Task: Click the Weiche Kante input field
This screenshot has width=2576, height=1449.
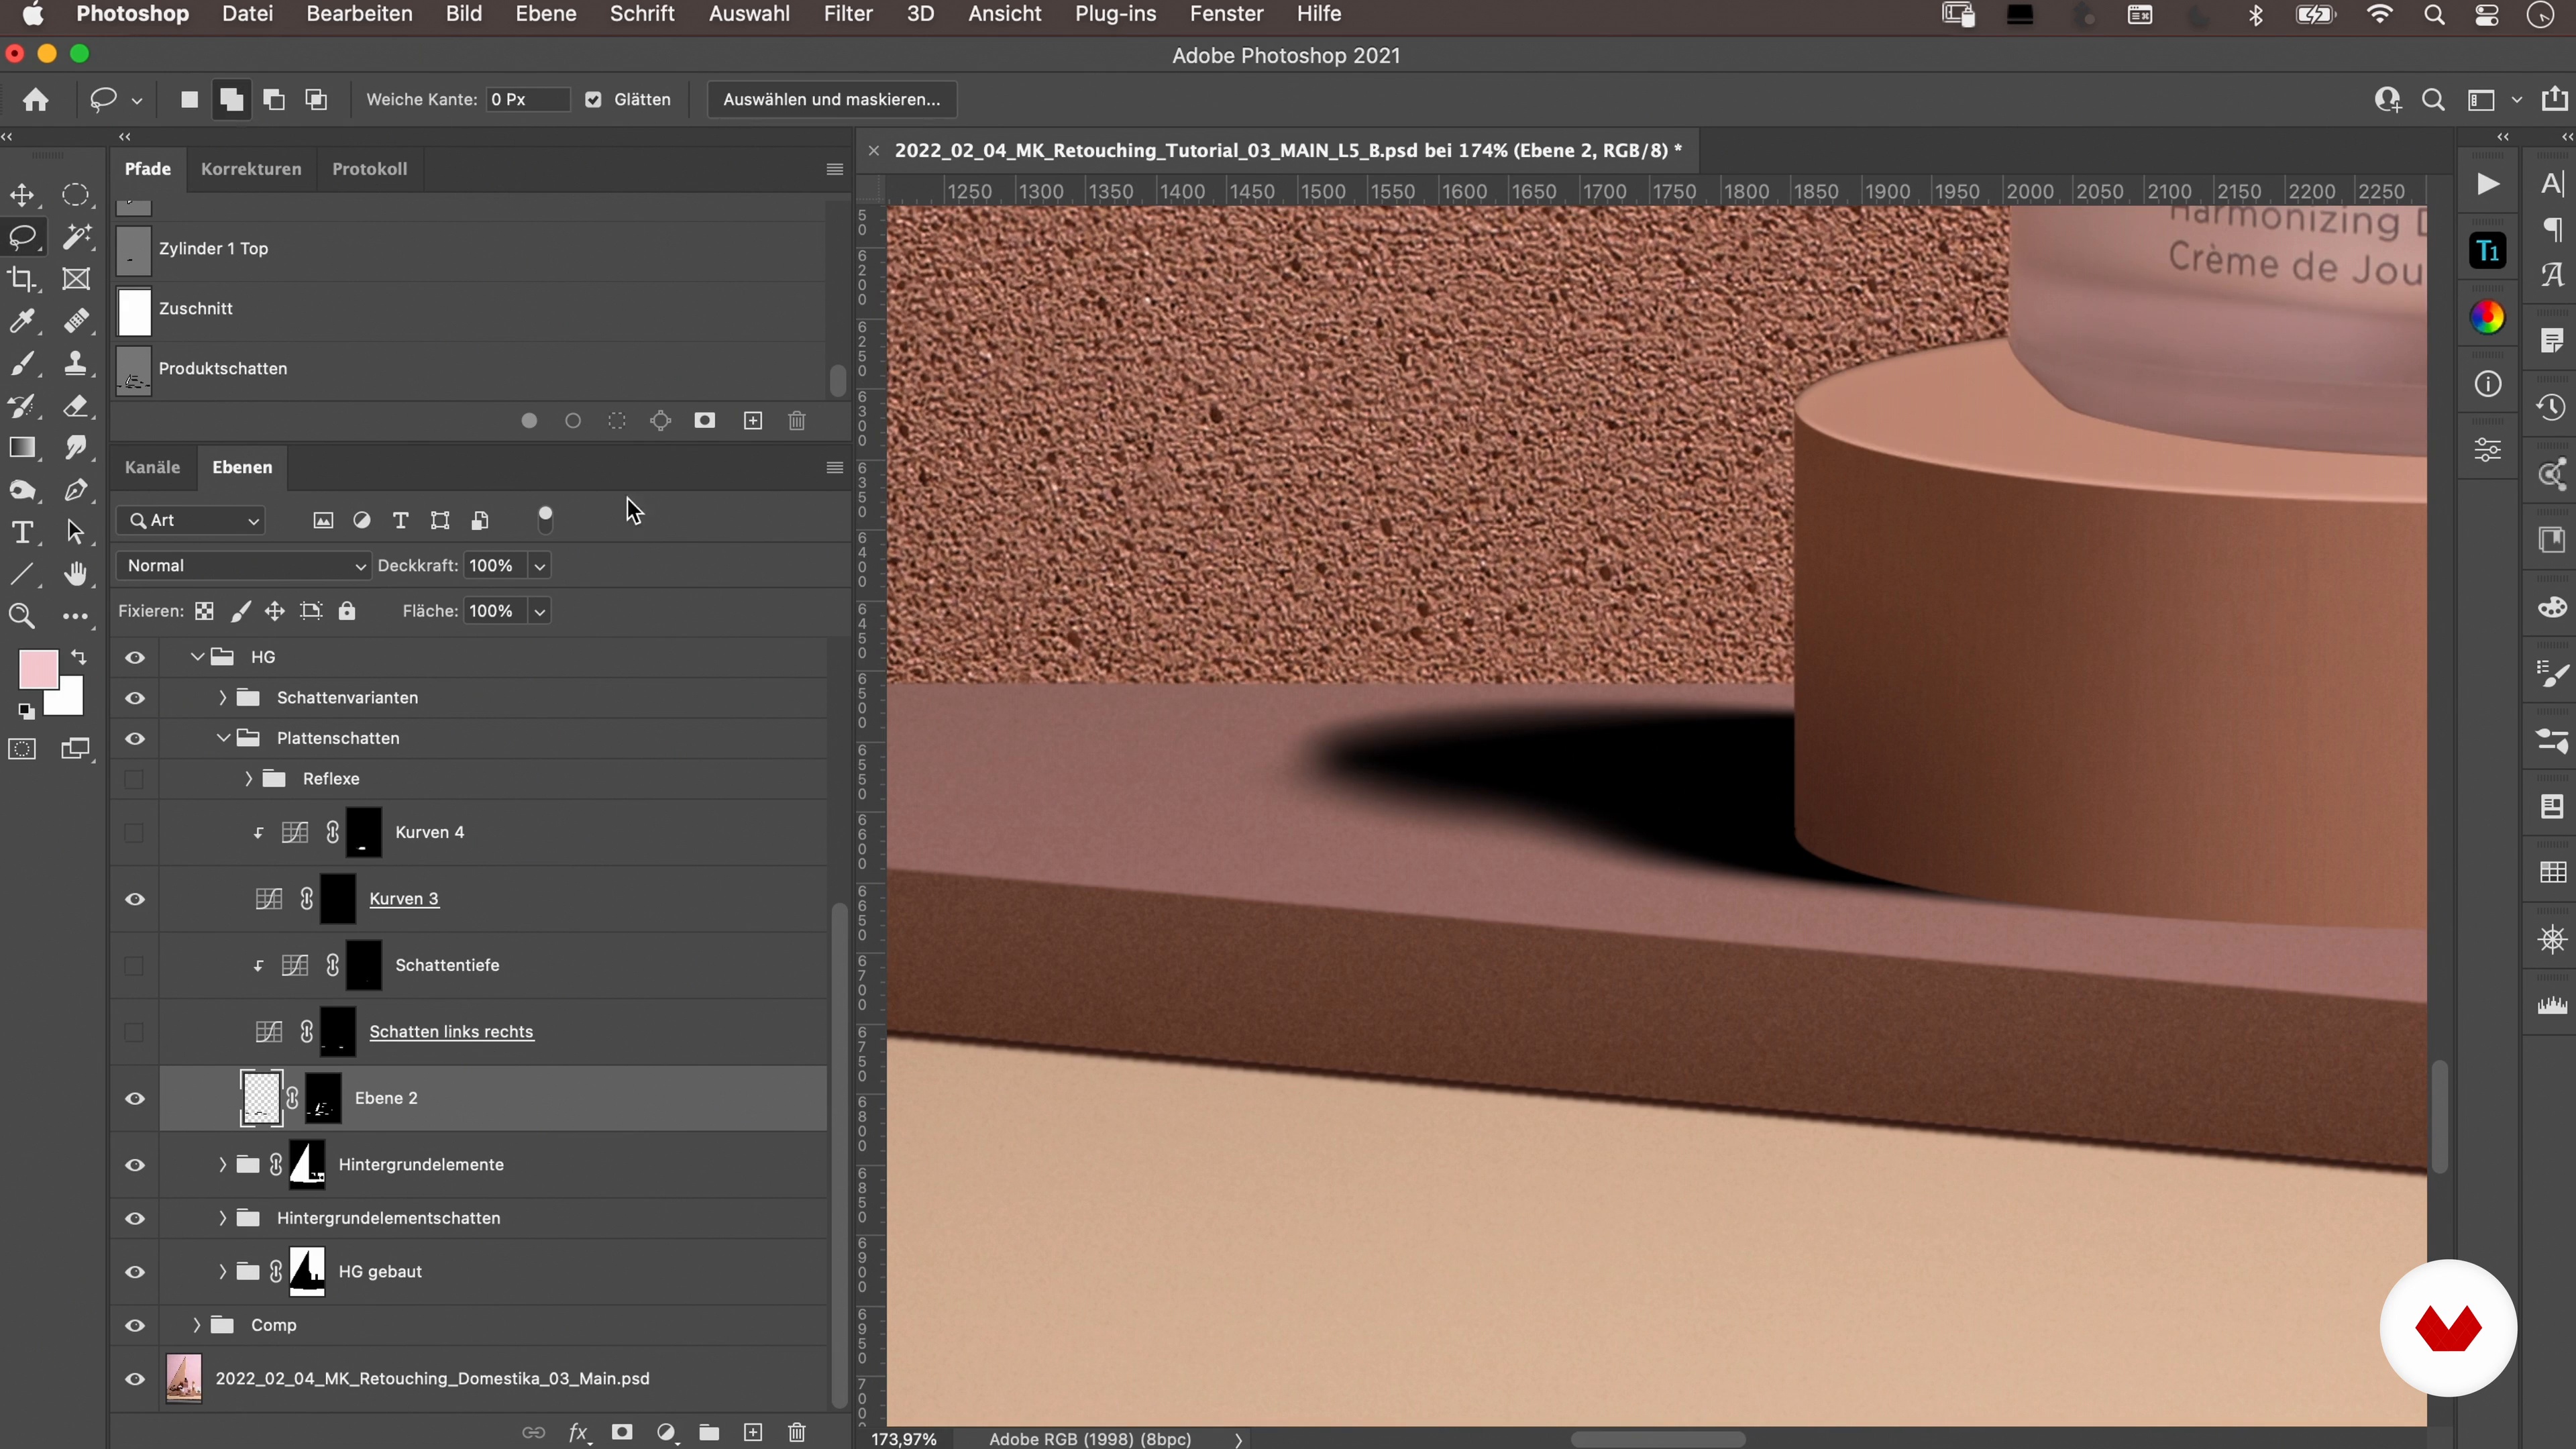Action: coord(527,100)
